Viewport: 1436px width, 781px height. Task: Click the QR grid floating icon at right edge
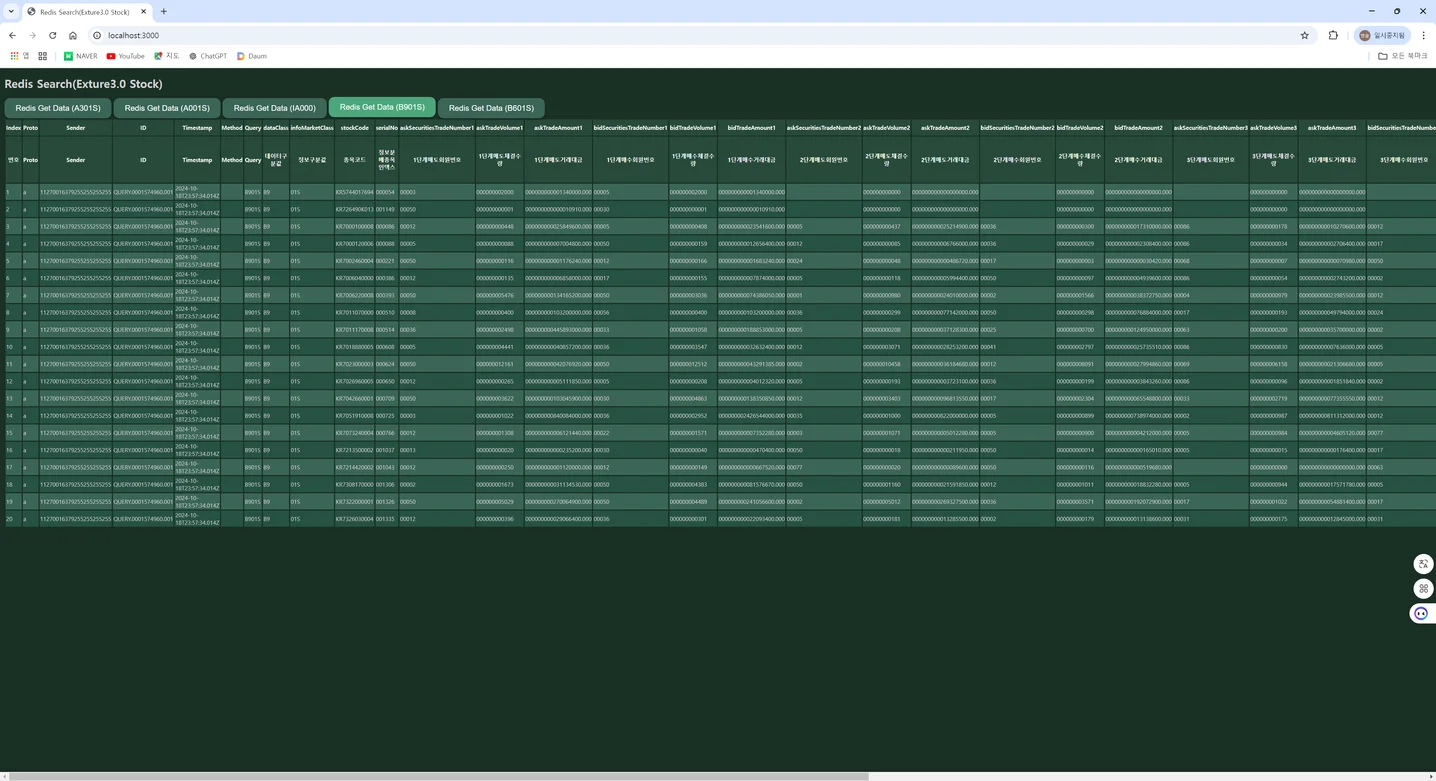[x=1423, y=588]
